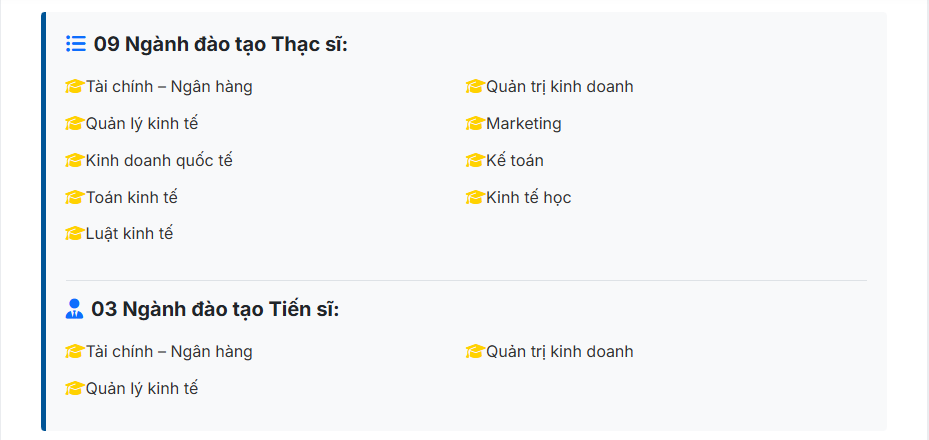Click graduation cap icon beside Luật kinh tế
Image resolution: width=929 pixels, height=440 pixels.
74,234
